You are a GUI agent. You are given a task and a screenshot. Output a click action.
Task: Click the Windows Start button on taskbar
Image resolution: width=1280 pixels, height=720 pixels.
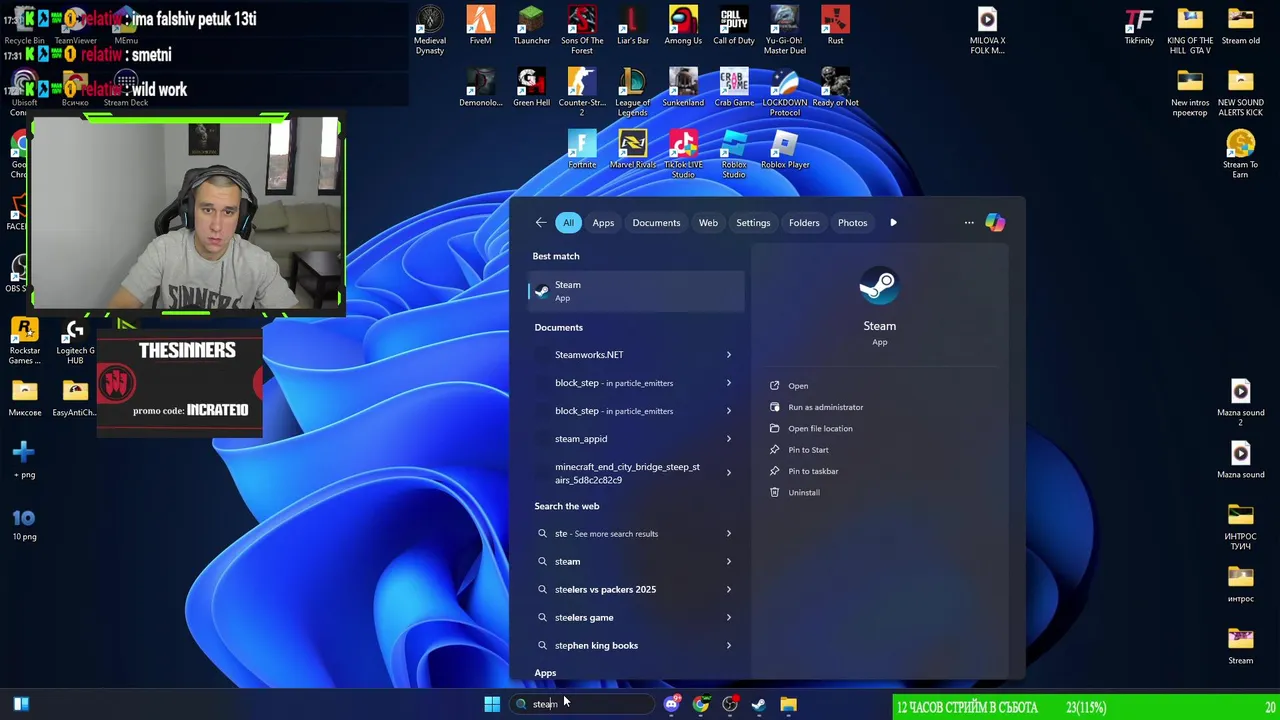pos(492,704)
